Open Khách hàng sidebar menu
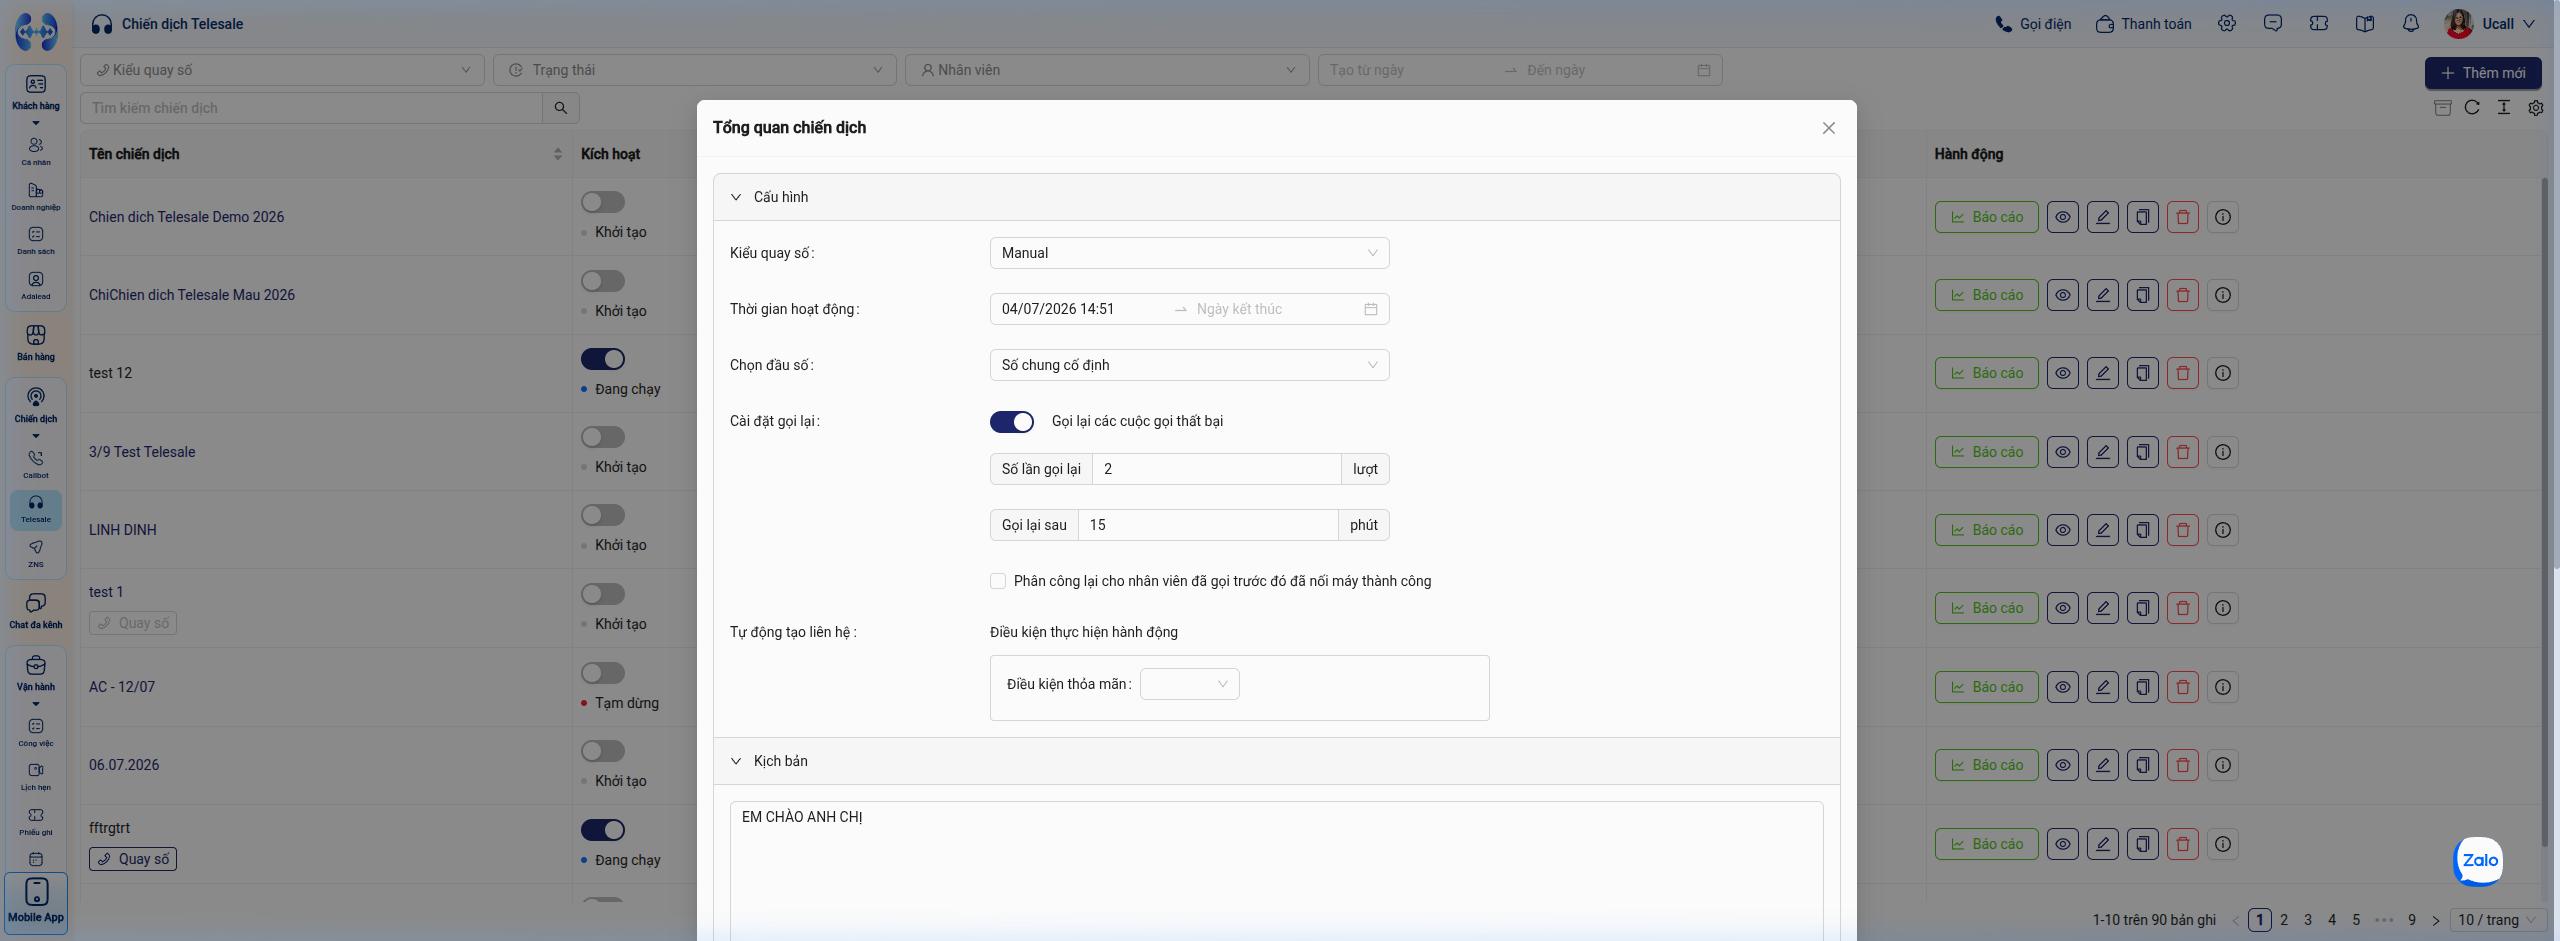 [36, 92]
